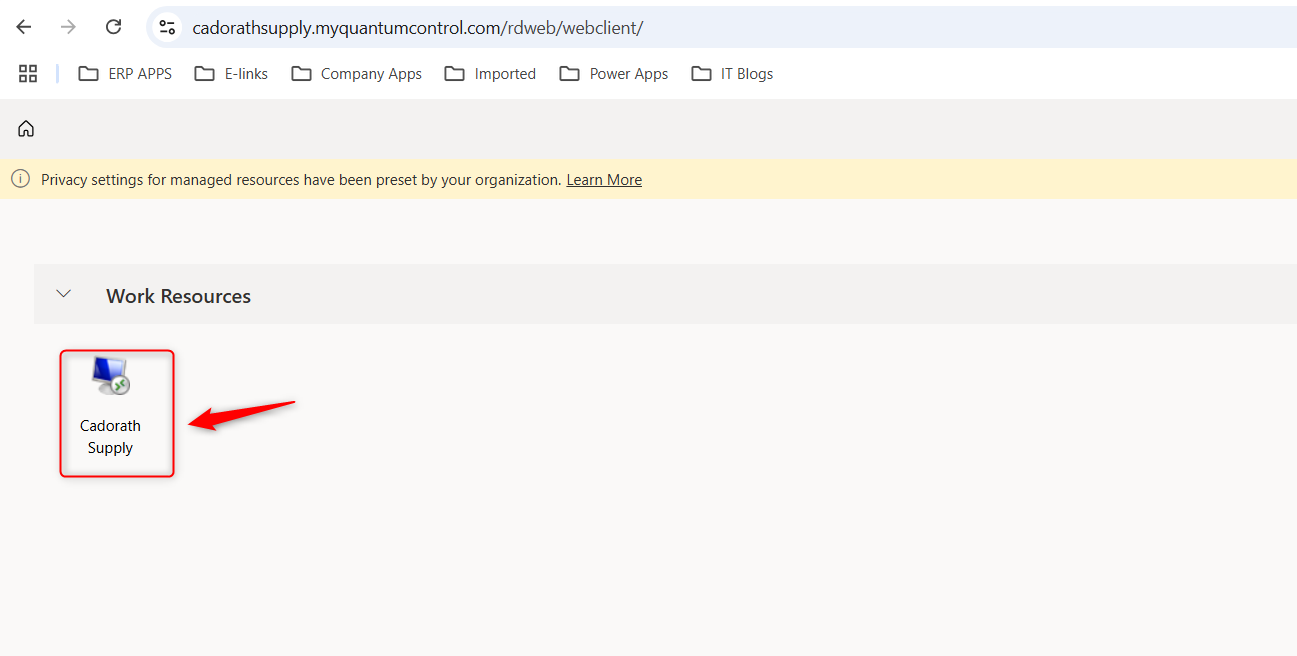Screen dimensions: 1297x656
Task: Open the Power Apps bookmark folder
Action: pos(613,73)
